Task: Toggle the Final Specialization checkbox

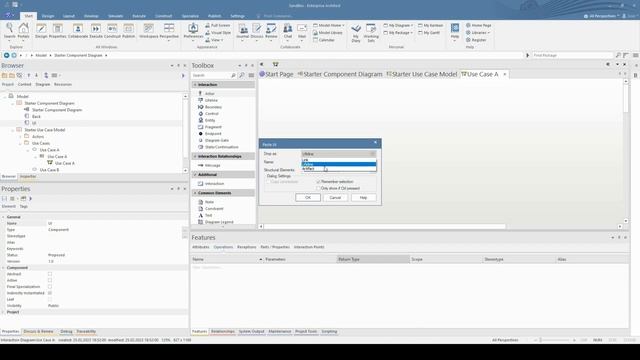Action: click(50, 287)
